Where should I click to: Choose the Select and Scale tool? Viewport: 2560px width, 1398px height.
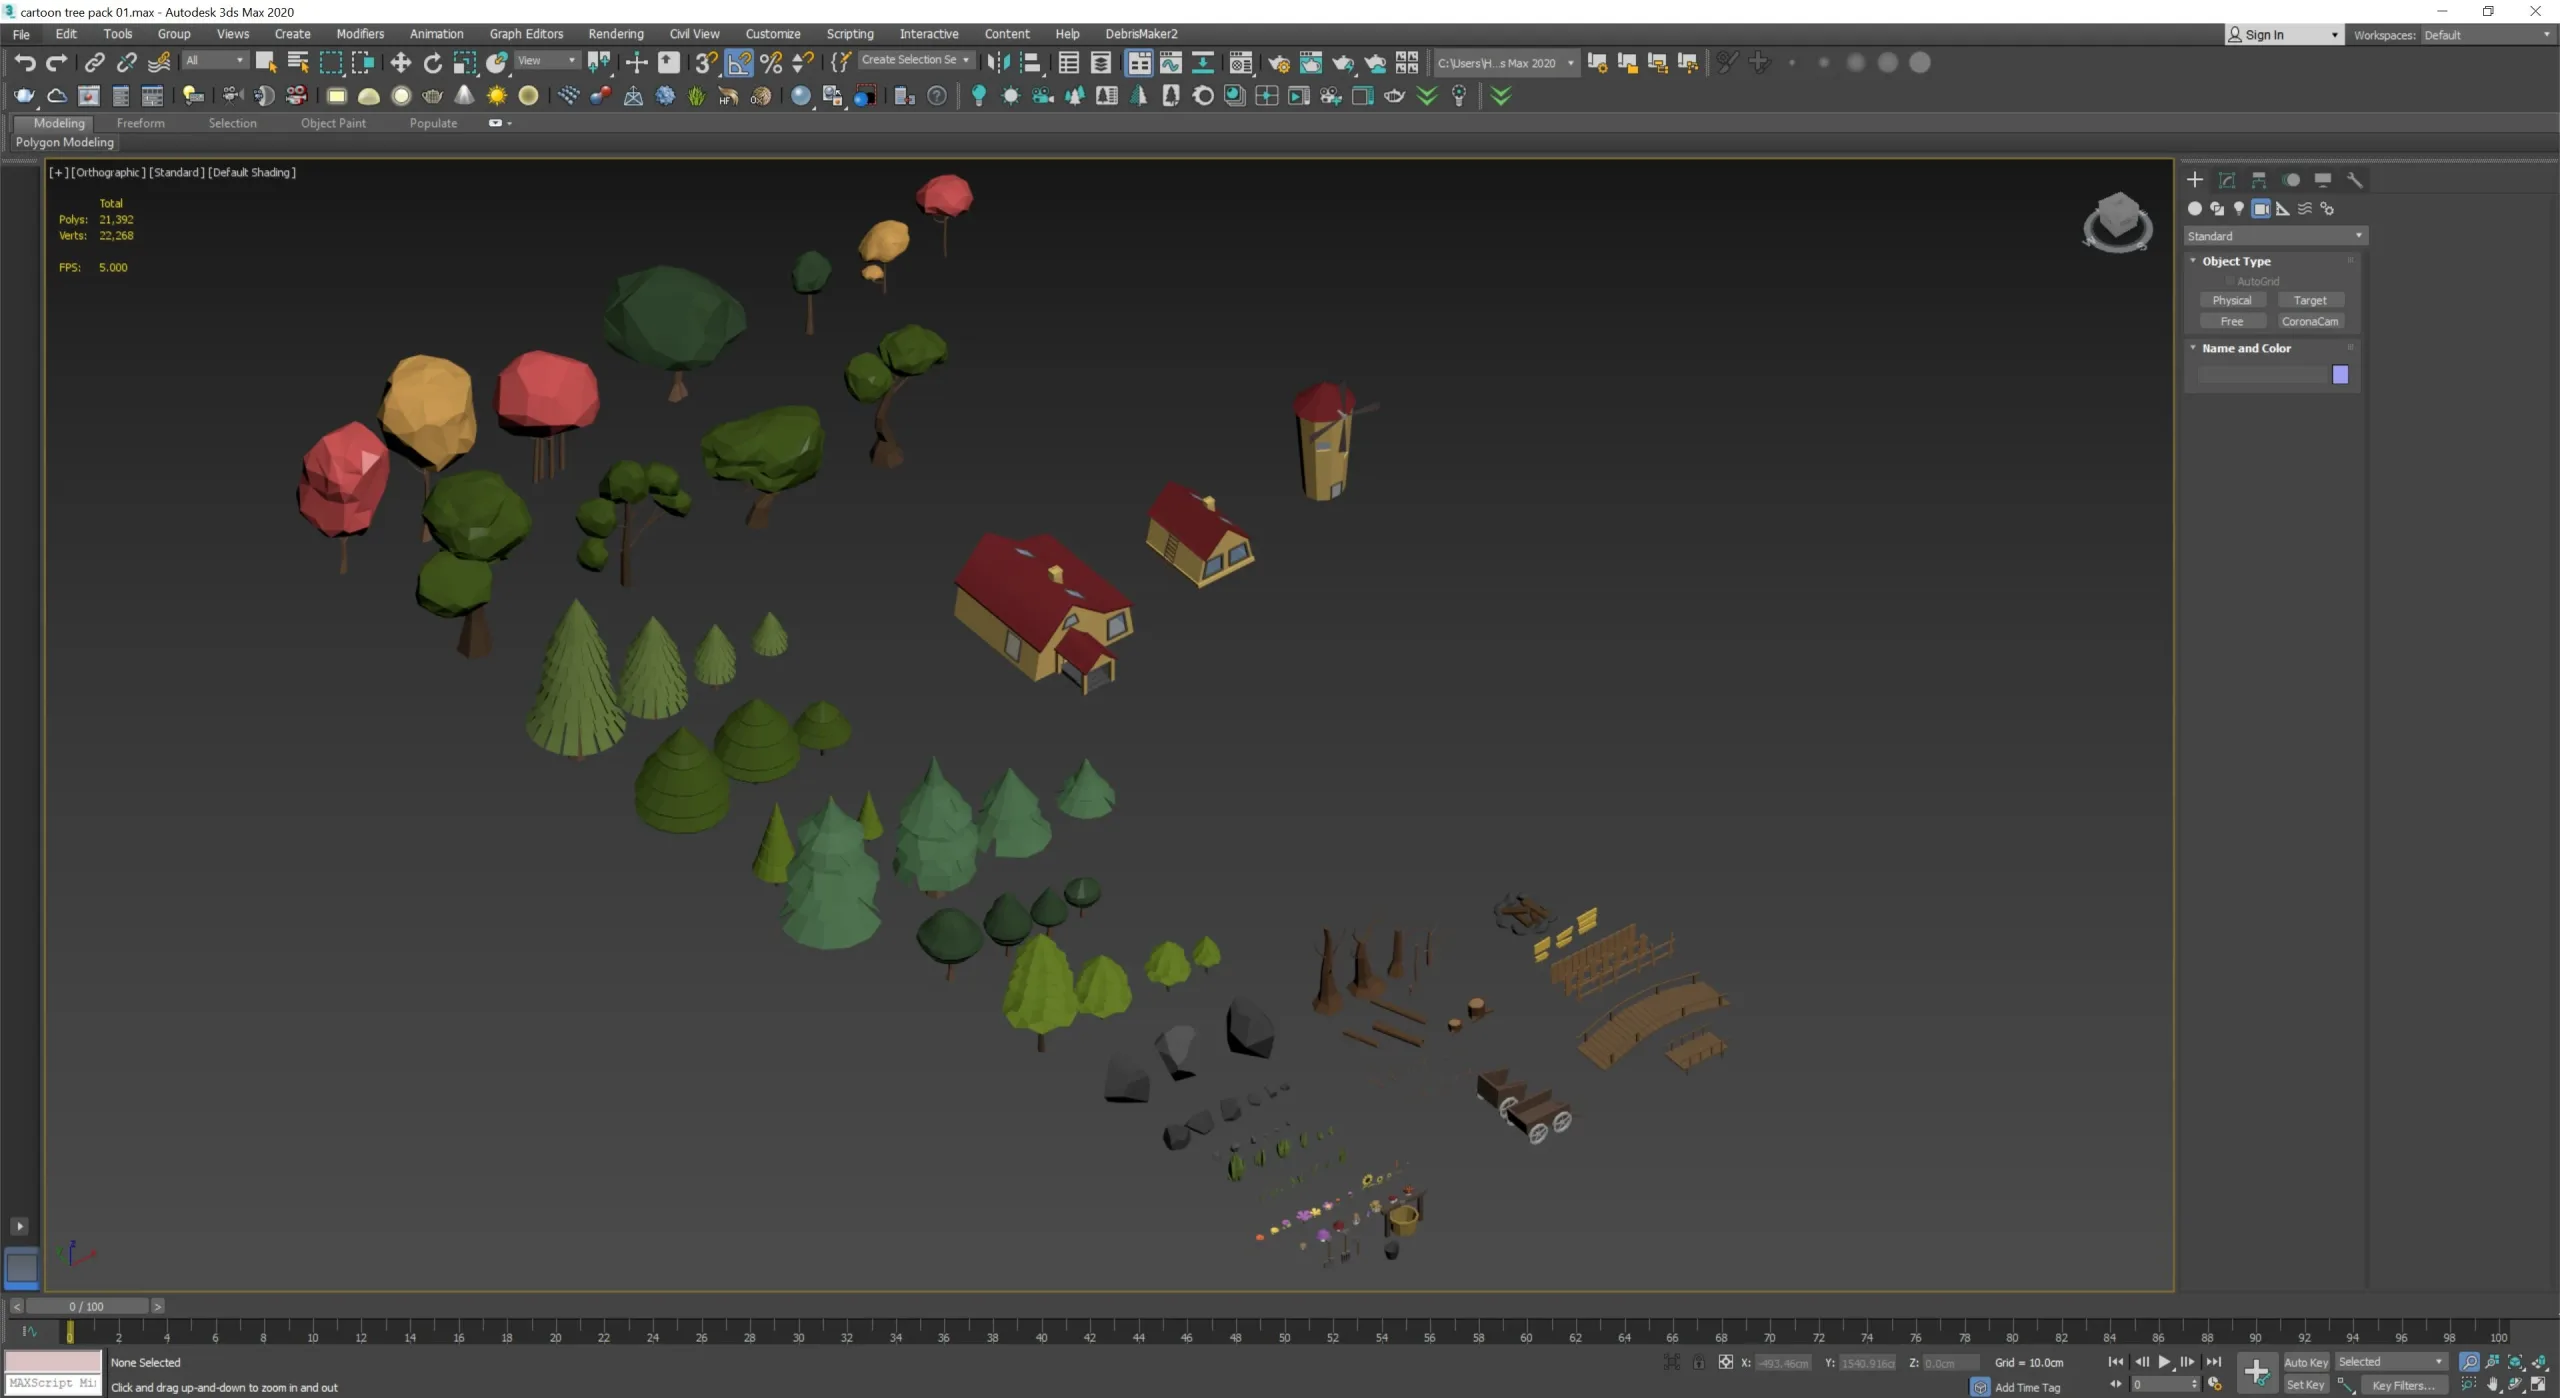(x=465, y=62)
